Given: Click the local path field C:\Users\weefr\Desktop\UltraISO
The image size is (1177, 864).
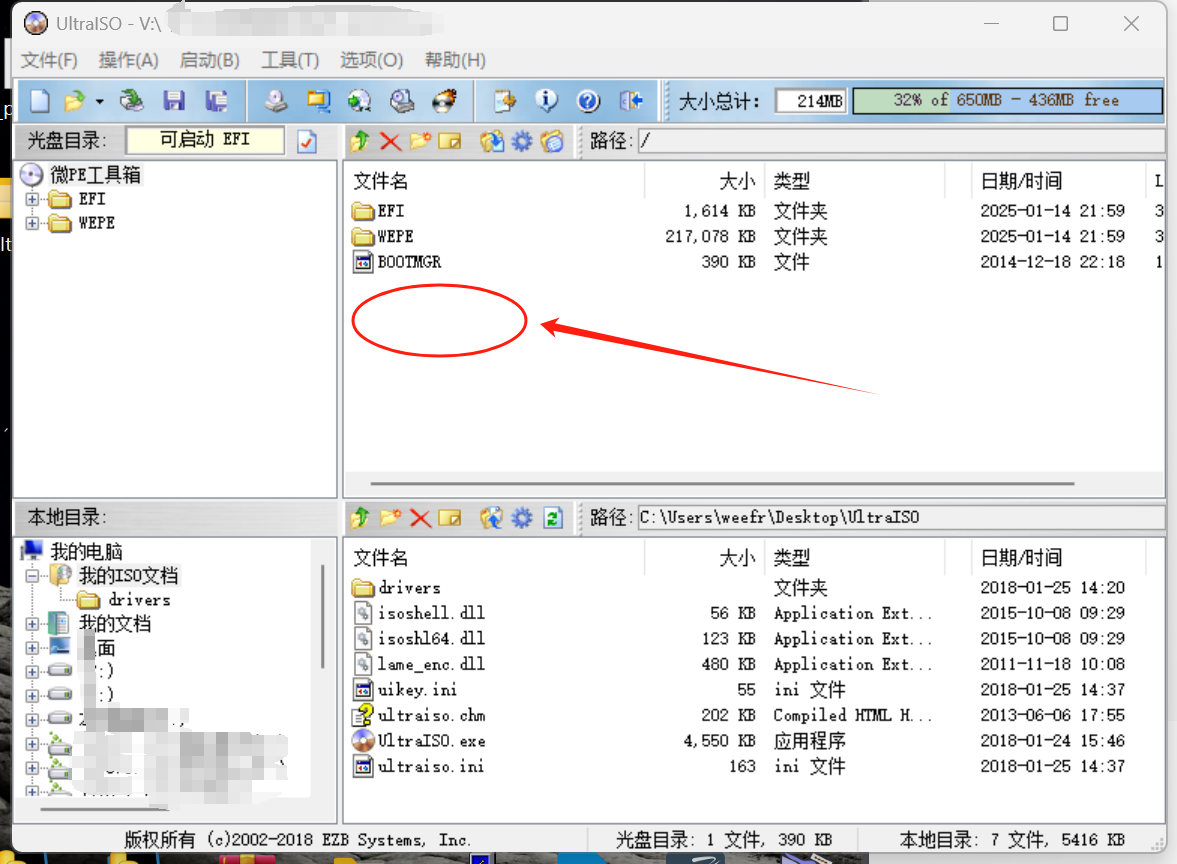Looking at the screenshot, I should [x=901, y=518].
